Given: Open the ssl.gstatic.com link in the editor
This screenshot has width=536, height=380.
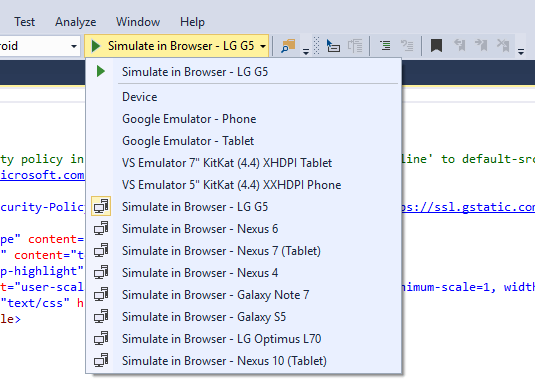Looking at the screenshot, I should pos(469,207).
